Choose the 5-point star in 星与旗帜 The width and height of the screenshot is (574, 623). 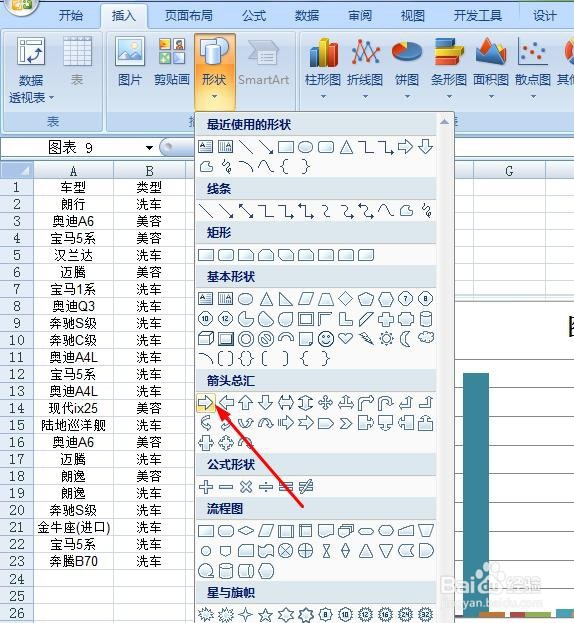pos(266,615)
